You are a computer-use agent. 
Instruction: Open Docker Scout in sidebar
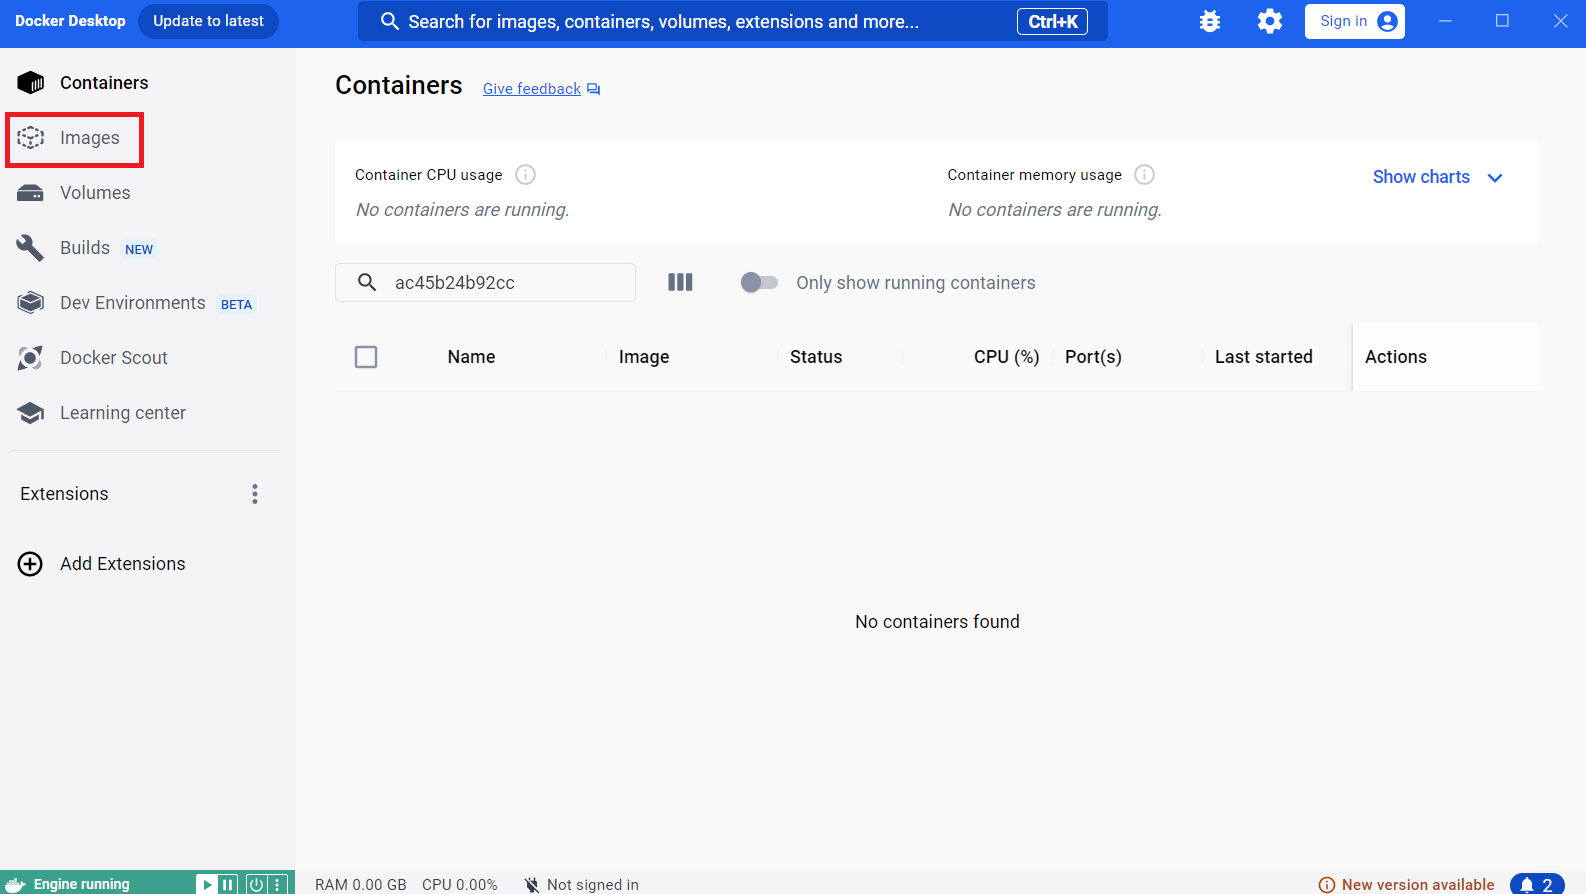tap(113, 358)
